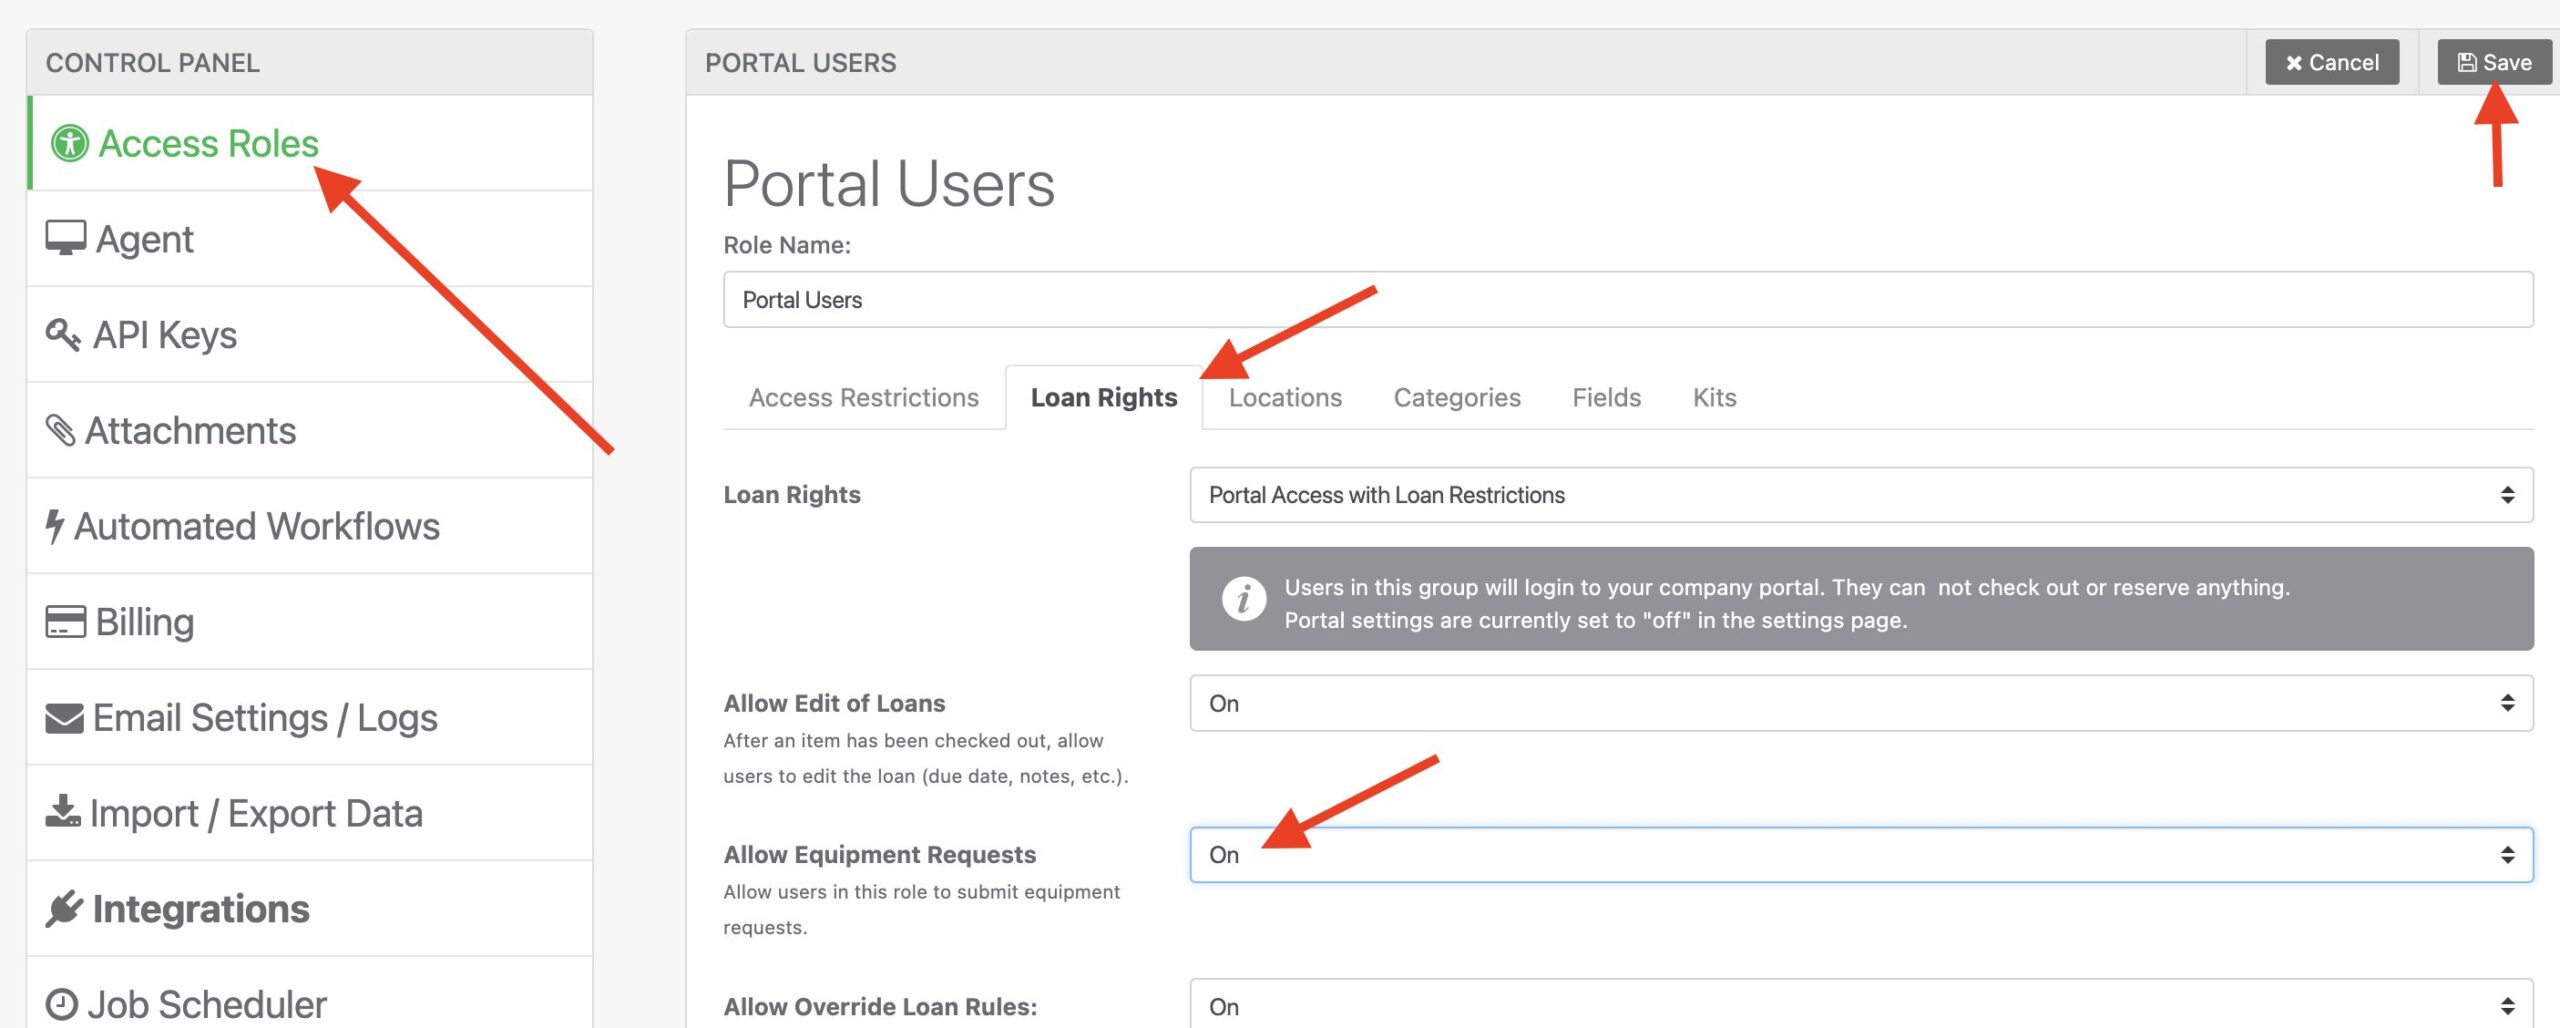Viewport: 2560px width, 1028px height.
Task: Click the Role Name input field
Action: 1628,299
